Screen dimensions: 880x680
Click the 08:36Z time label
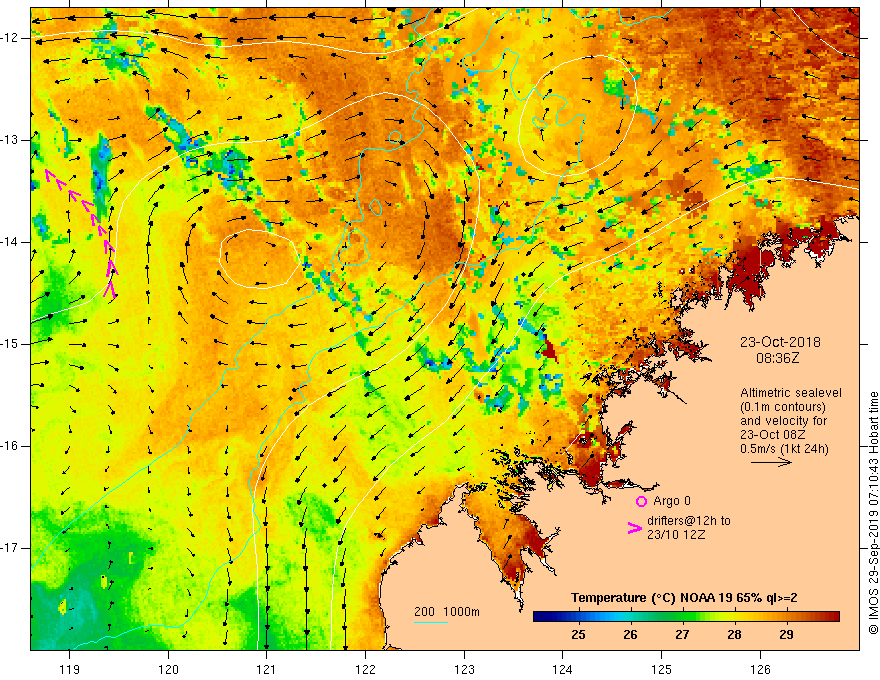pos(777,358)
